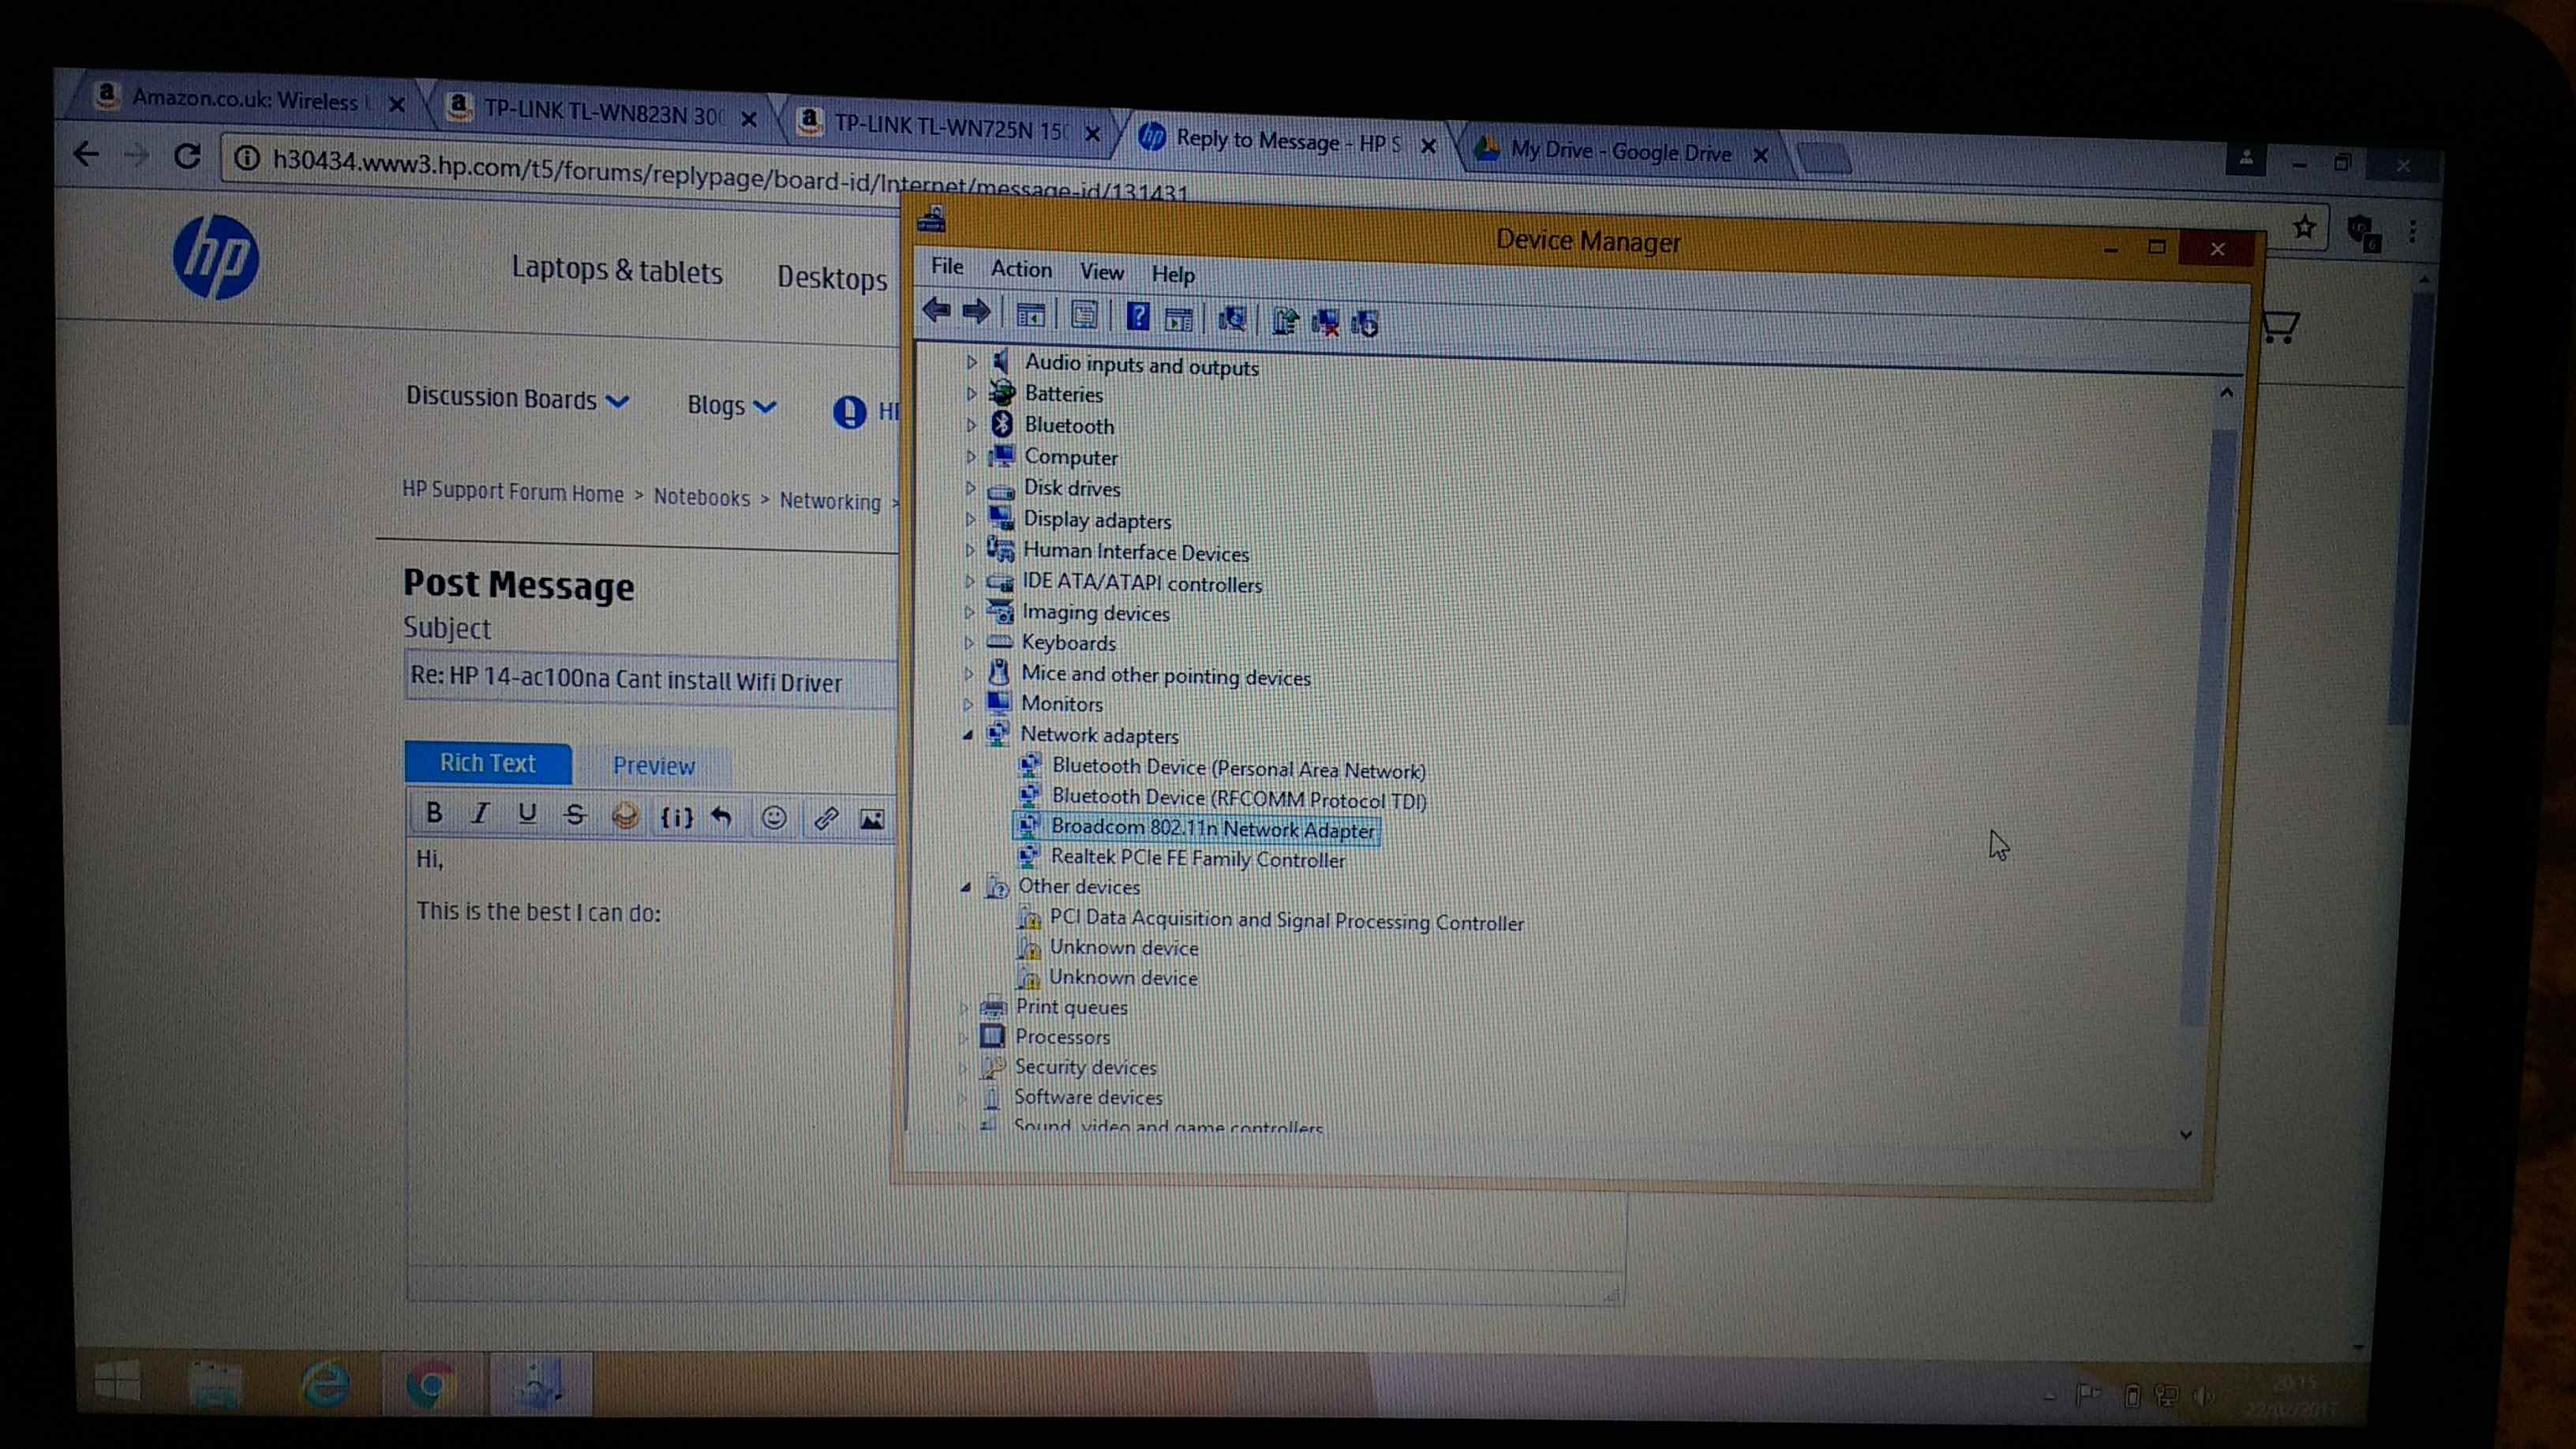Expand the Display adapters tree node

point(969,520)
